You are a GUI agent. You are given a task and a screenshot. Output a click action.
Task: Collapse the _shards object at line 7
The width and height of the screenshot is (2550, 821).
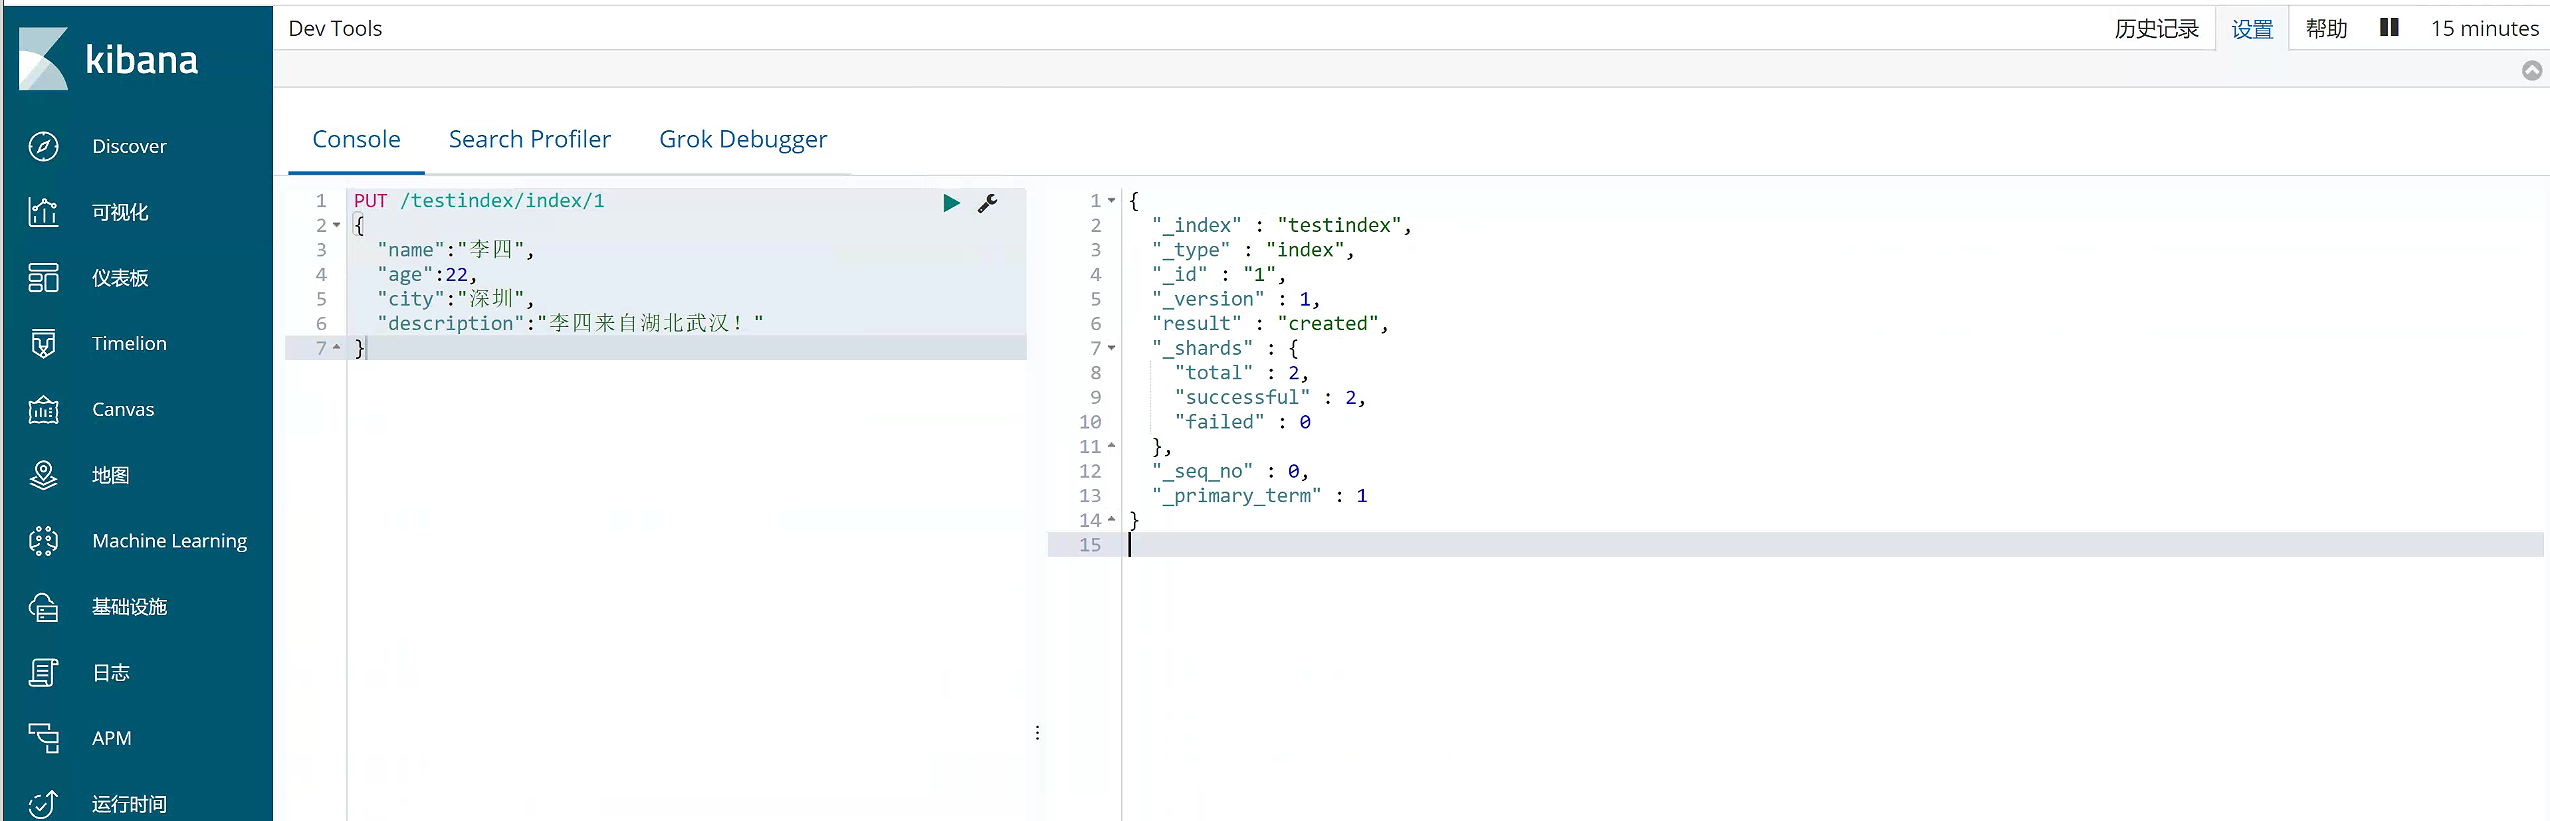tap(1111, 348)
